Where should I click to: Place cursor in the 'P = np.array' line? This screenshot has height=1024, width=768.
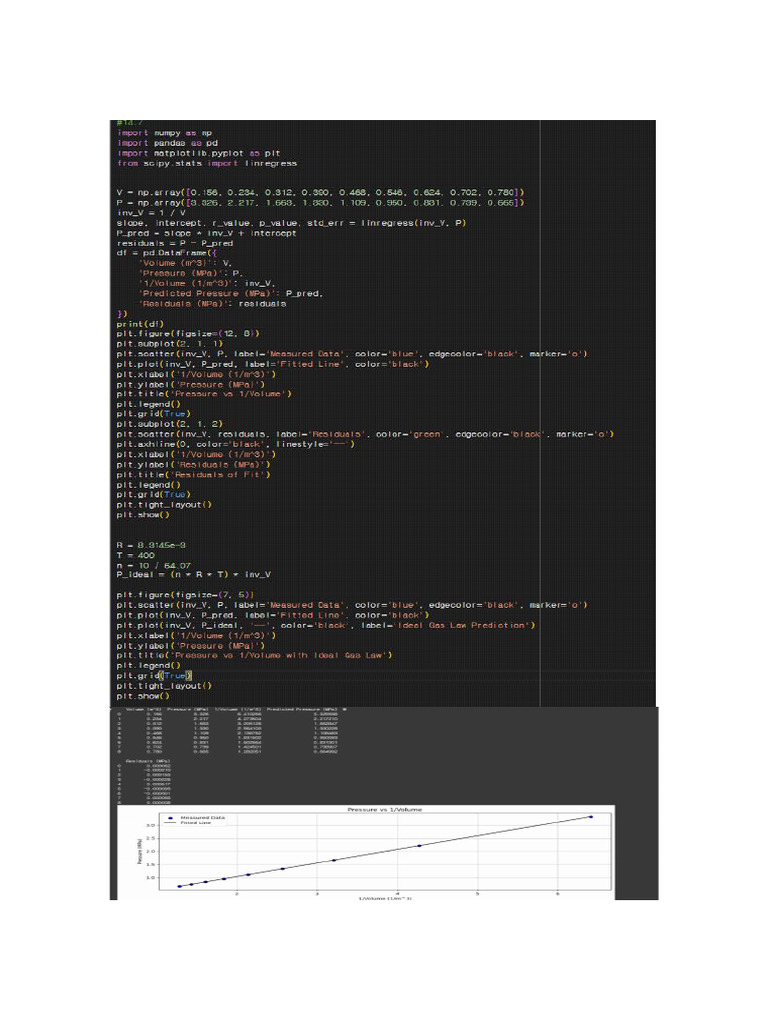coord(321,202)
